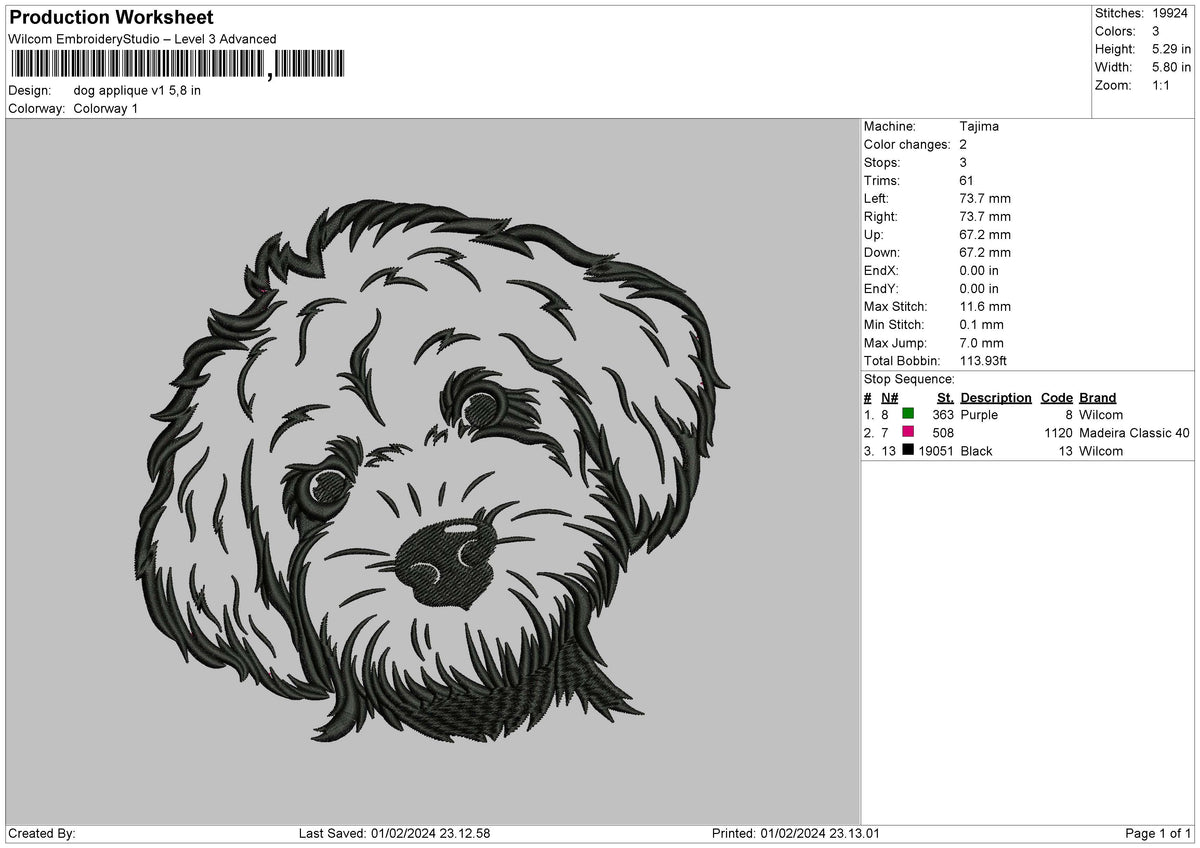Click the Production Worksheet title
1200x848 pixels.
[110, 17]
